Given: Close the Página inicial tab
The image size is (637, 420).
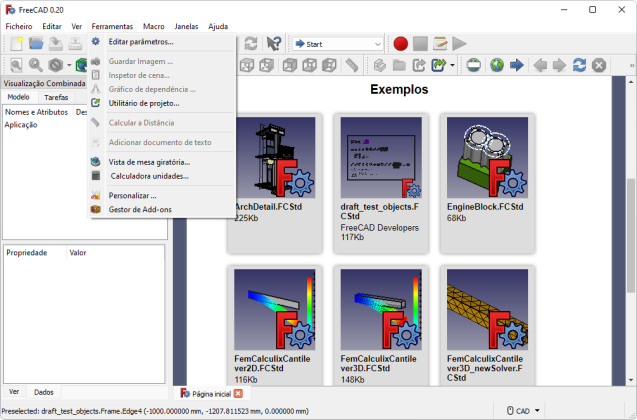Looking at the screenshot, I should (x=238, y=394).
